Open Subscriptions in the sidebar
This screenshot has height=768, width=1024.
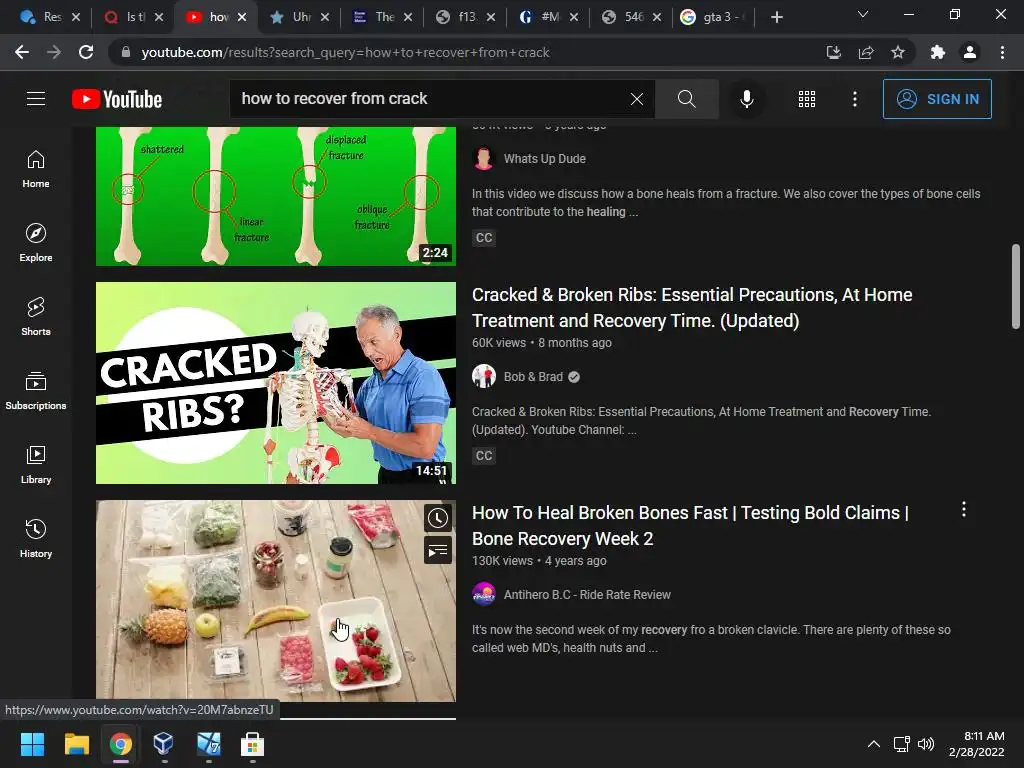click(36, 391)
